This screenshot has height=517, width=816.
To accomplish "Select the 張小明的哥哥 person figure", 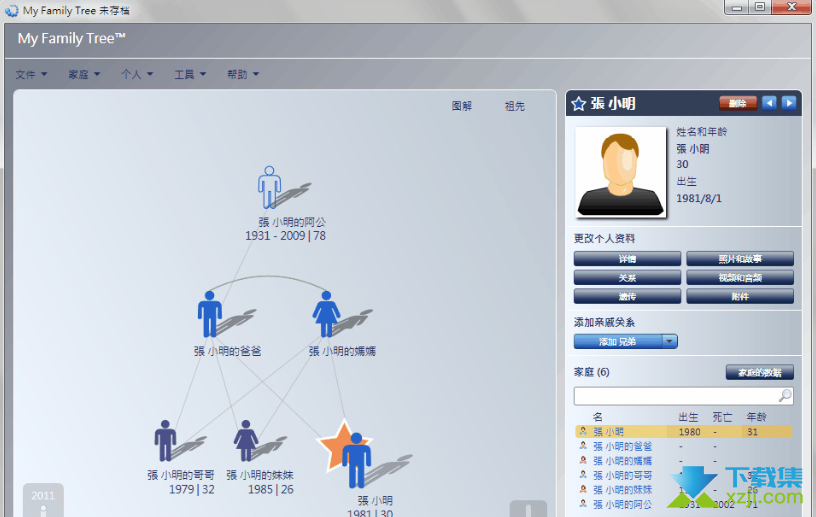I will coord(165,440).
